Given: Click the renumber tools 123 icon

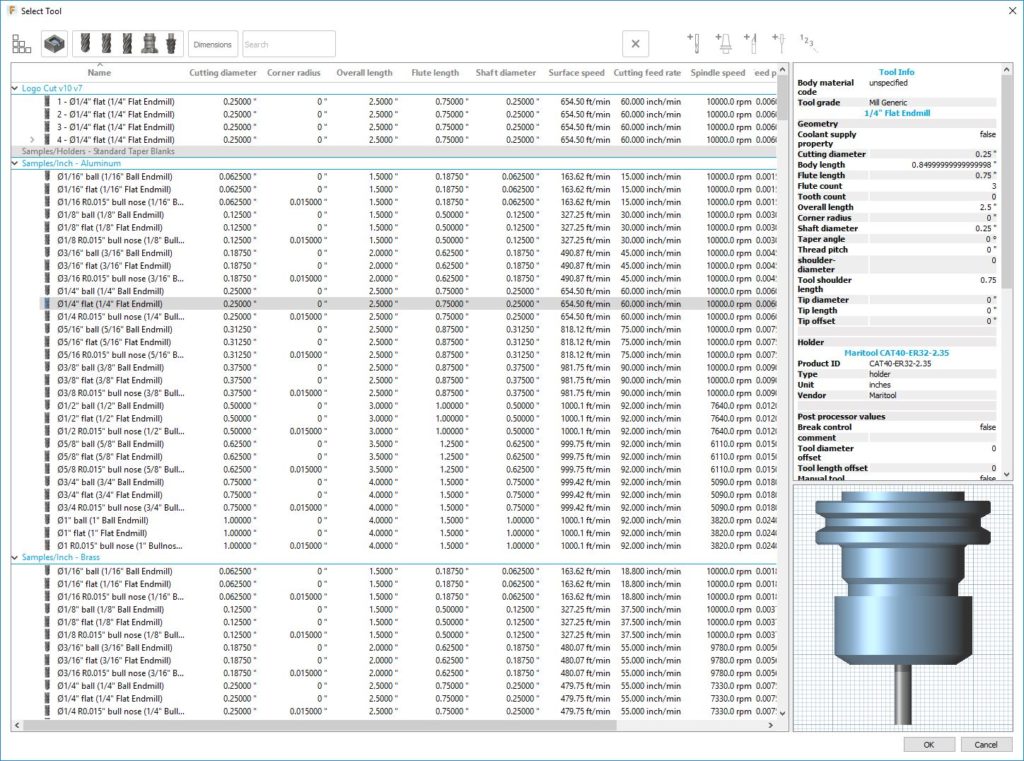Looking at the screenshot, I should 805,43.
